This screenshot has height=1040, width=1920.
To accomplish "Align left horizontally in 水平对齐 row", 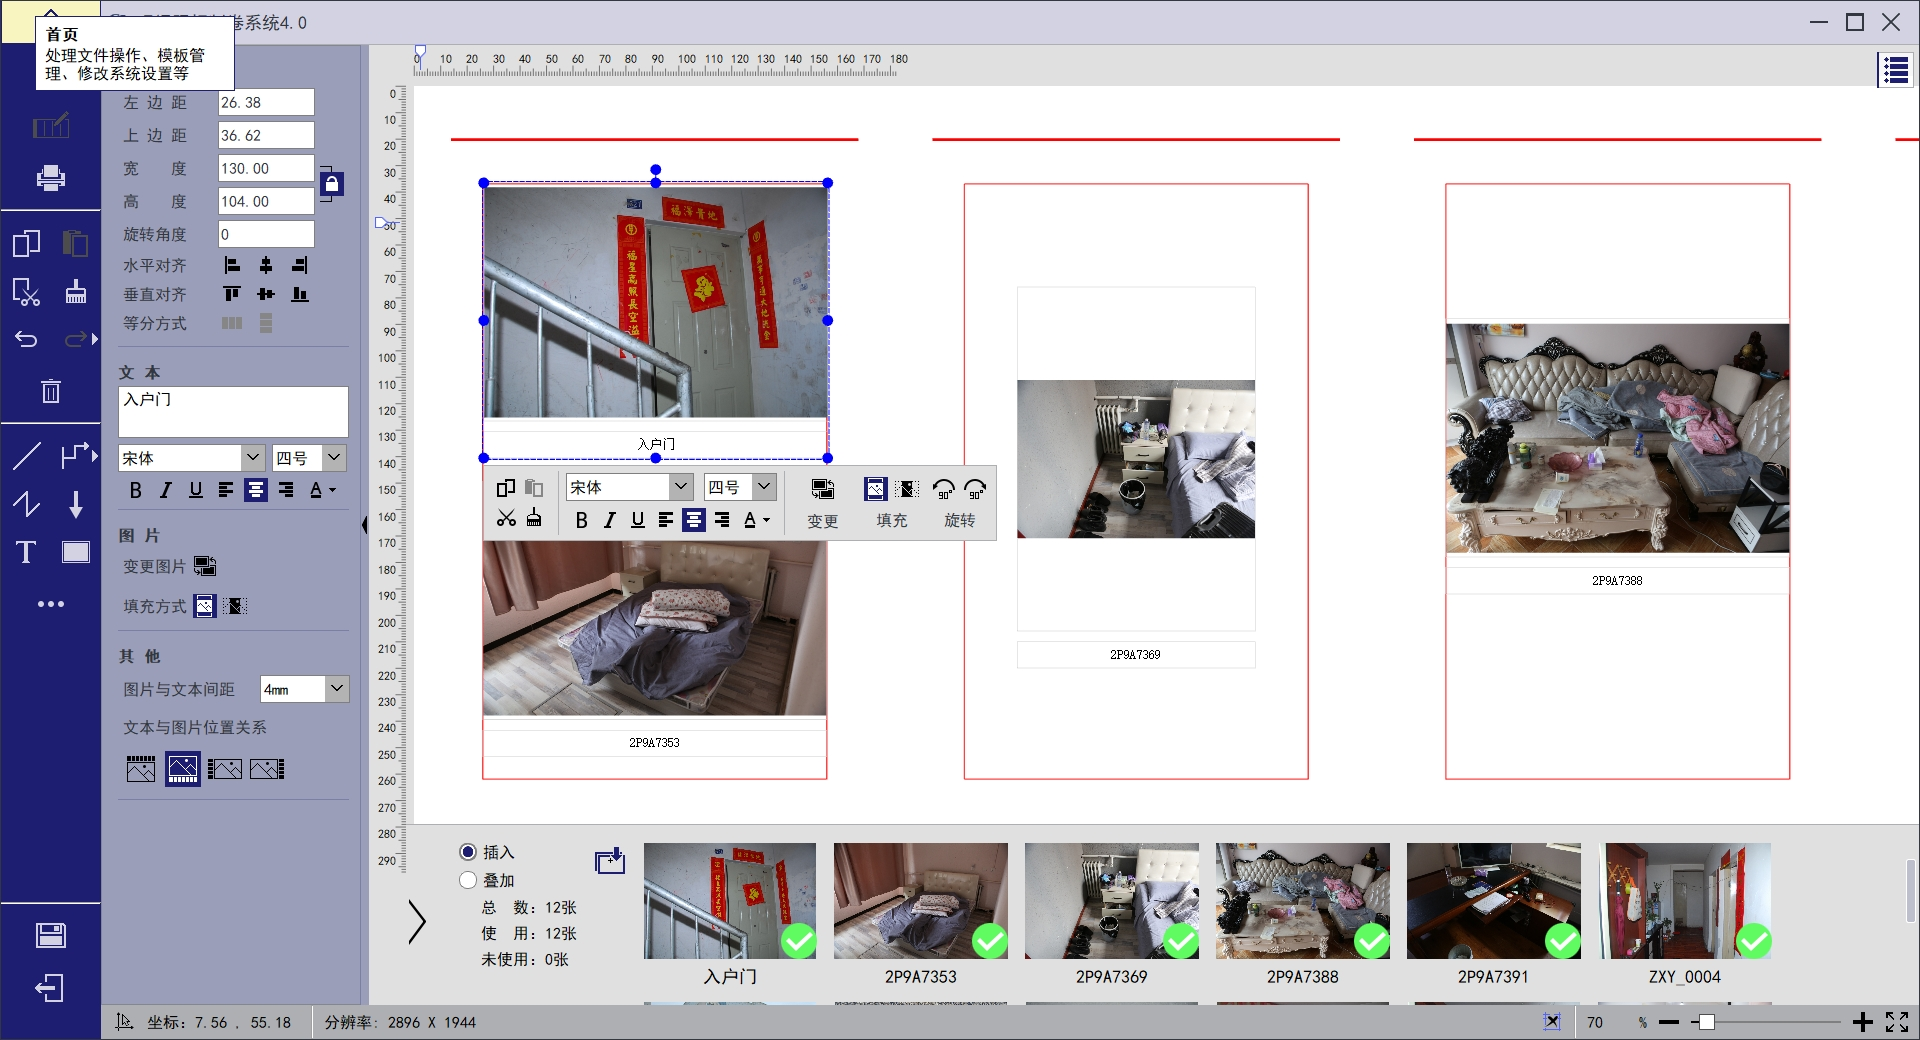I will [232, 265].
